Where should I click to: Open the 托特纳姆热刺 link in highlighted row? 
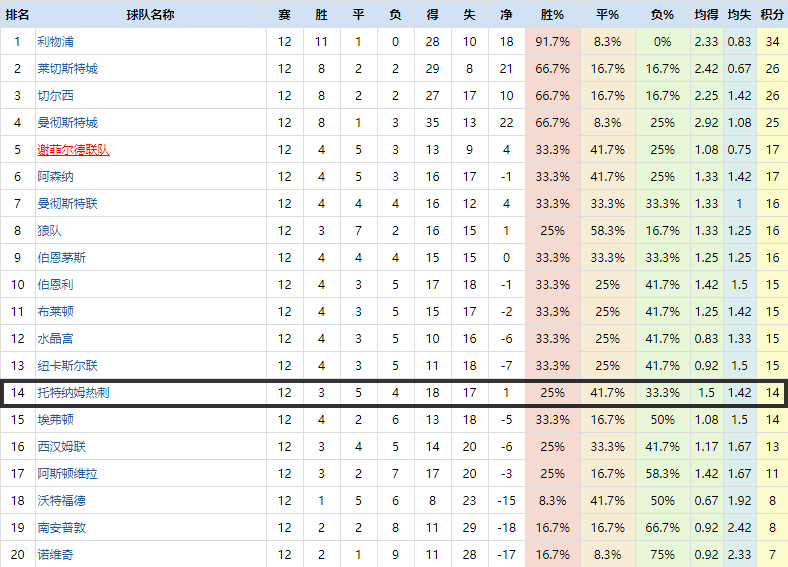tap(73, 393)
